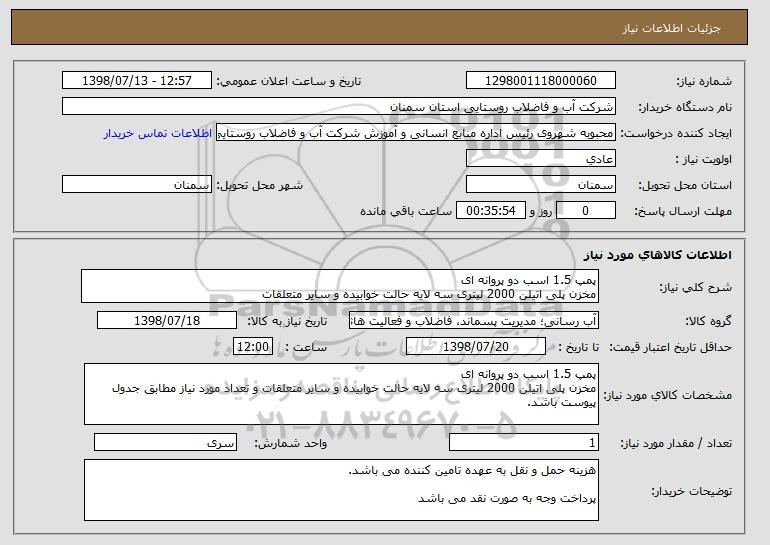Click the مهلت ارسال پاسخ label
This screenshot has height=545, width=770.
point(683,211)
